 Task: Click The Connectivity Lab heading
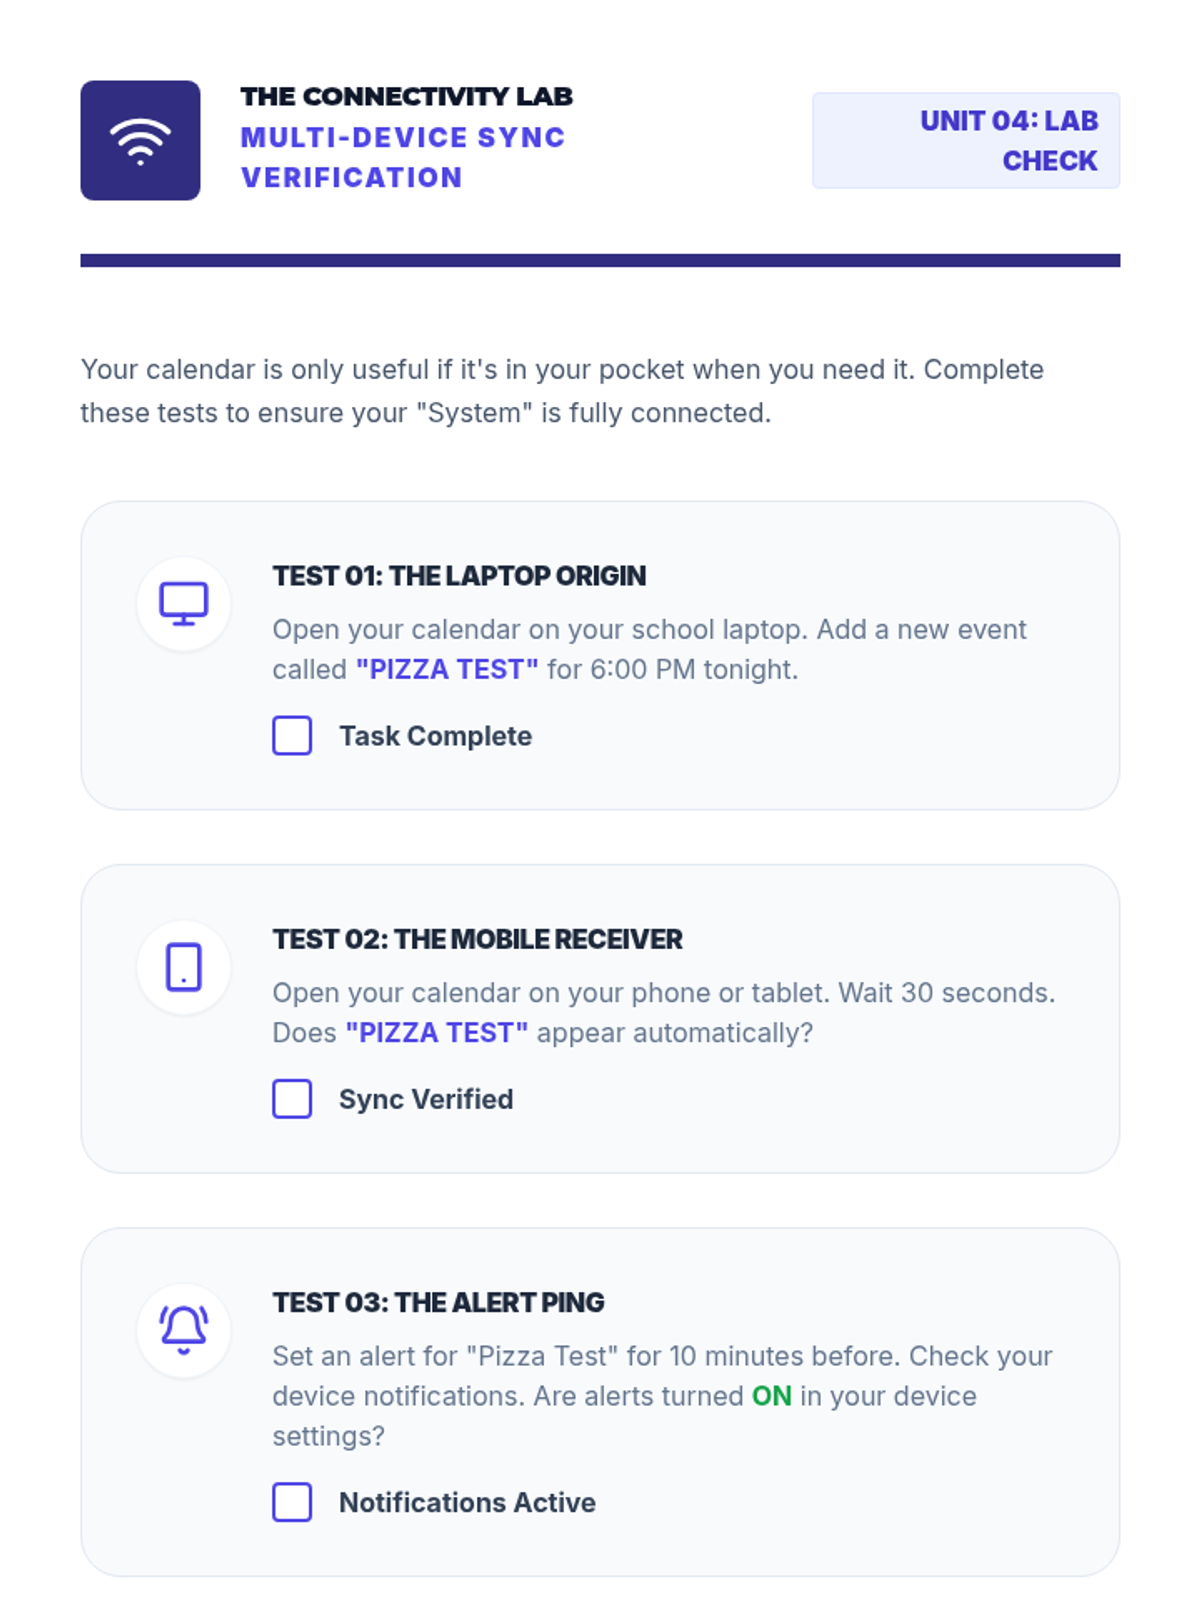click(x=406, y=97)
